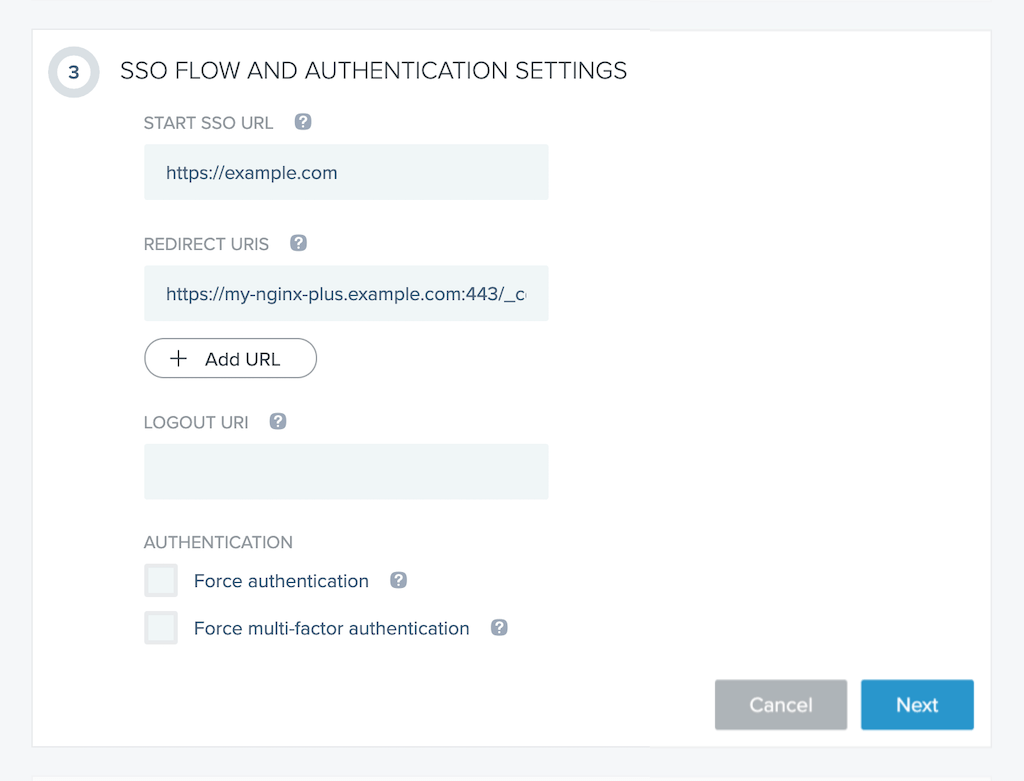Select the empty Logout URI field

click(x=346, y=472)
